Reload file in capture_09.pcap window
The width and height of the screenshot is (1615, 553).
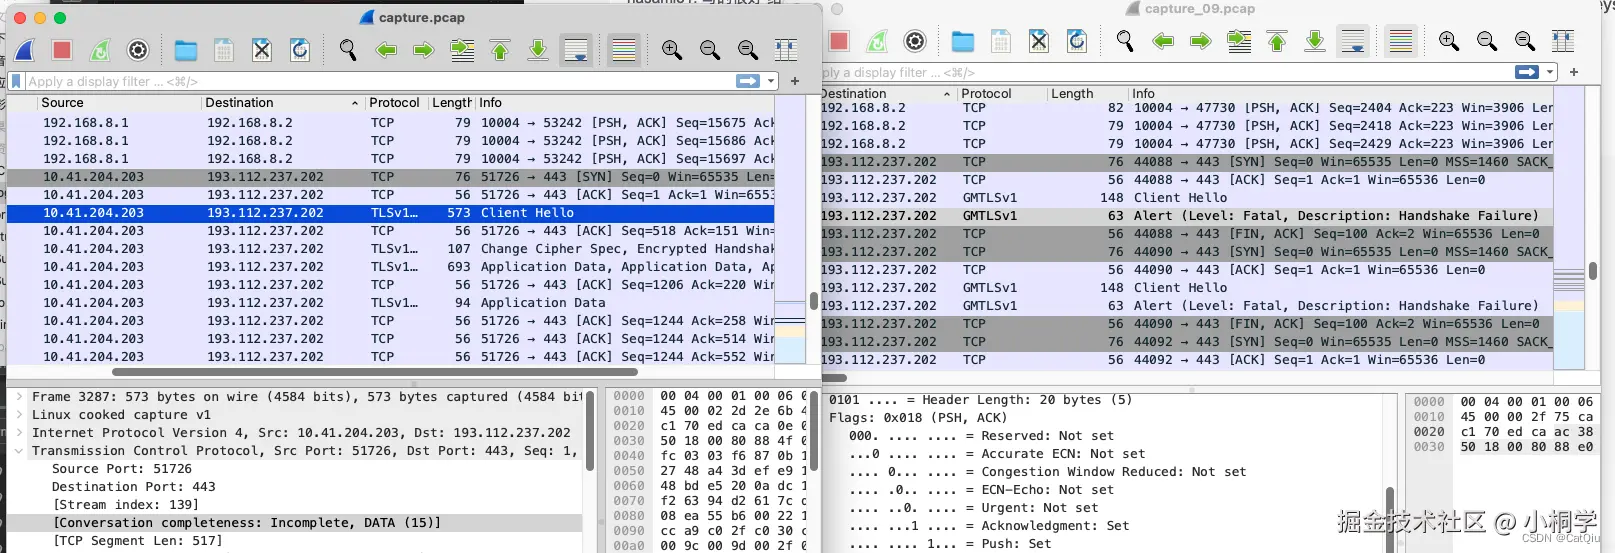tap(1077, 41)
